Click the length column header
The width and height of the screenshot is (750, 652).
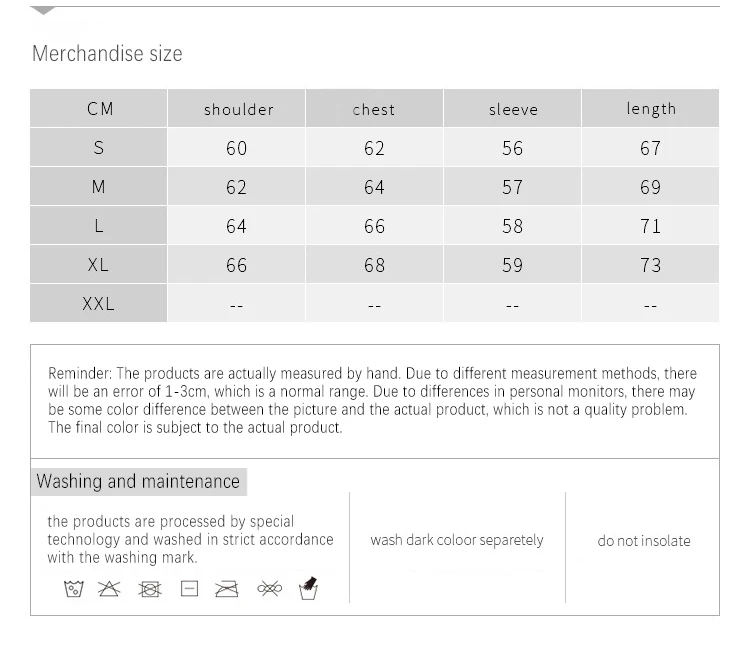(651, 108)
